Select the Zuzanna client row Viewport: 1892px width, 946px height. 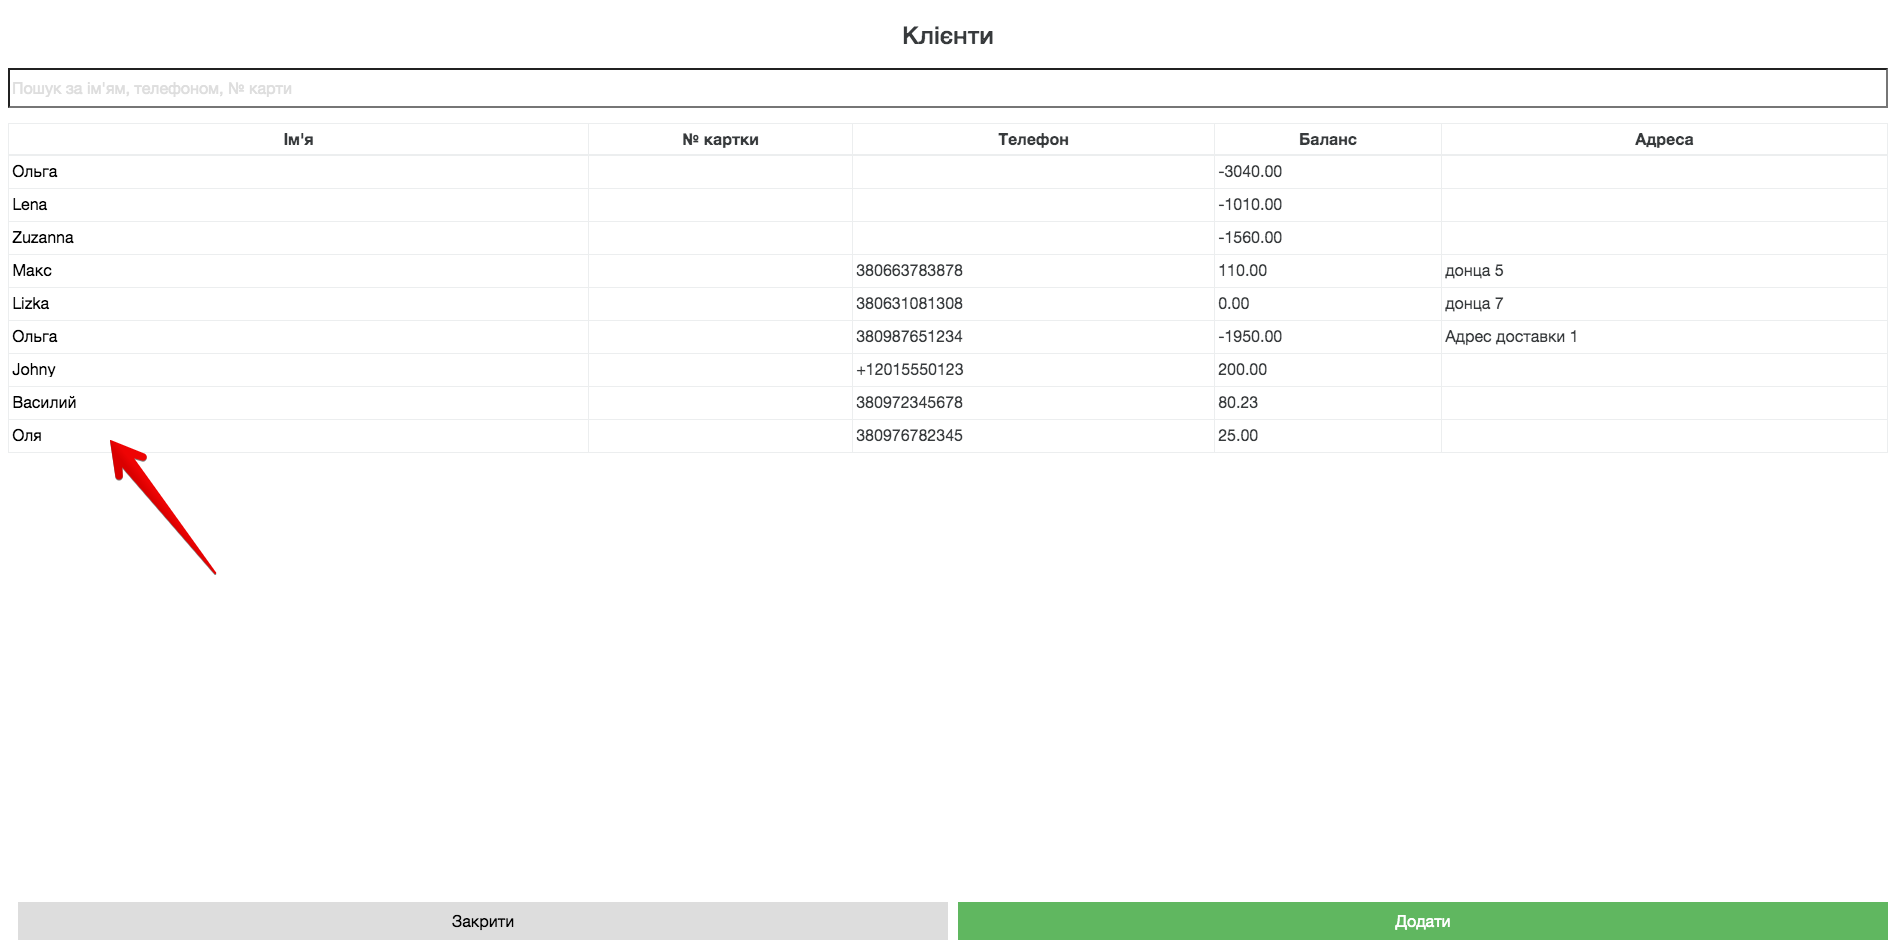tap(43, 238)
